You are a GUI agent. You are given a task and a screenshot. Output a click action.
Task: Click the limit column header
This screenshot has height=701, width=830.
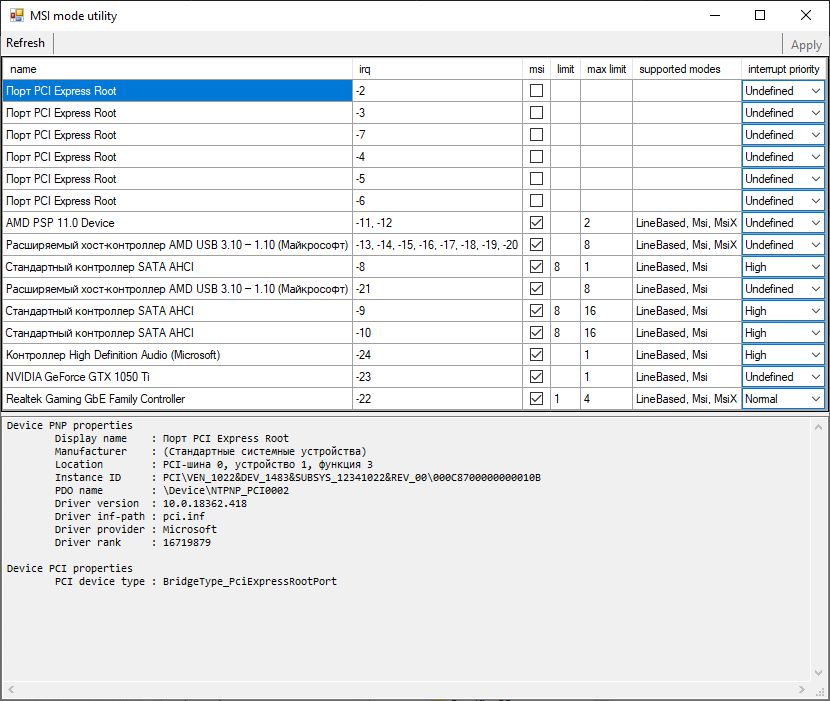tap(565, 69)
